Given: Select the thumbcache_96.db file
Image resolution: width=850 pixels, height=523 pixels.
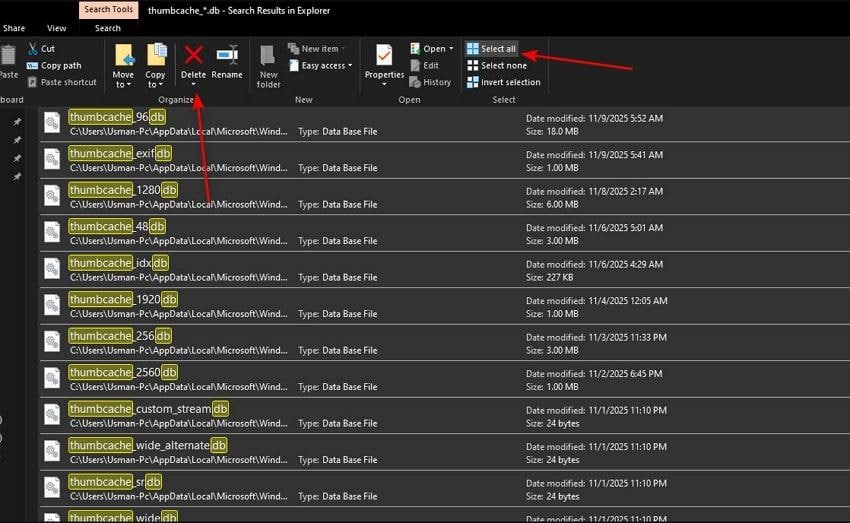Looking at the screenshot, I should (445, 124).
